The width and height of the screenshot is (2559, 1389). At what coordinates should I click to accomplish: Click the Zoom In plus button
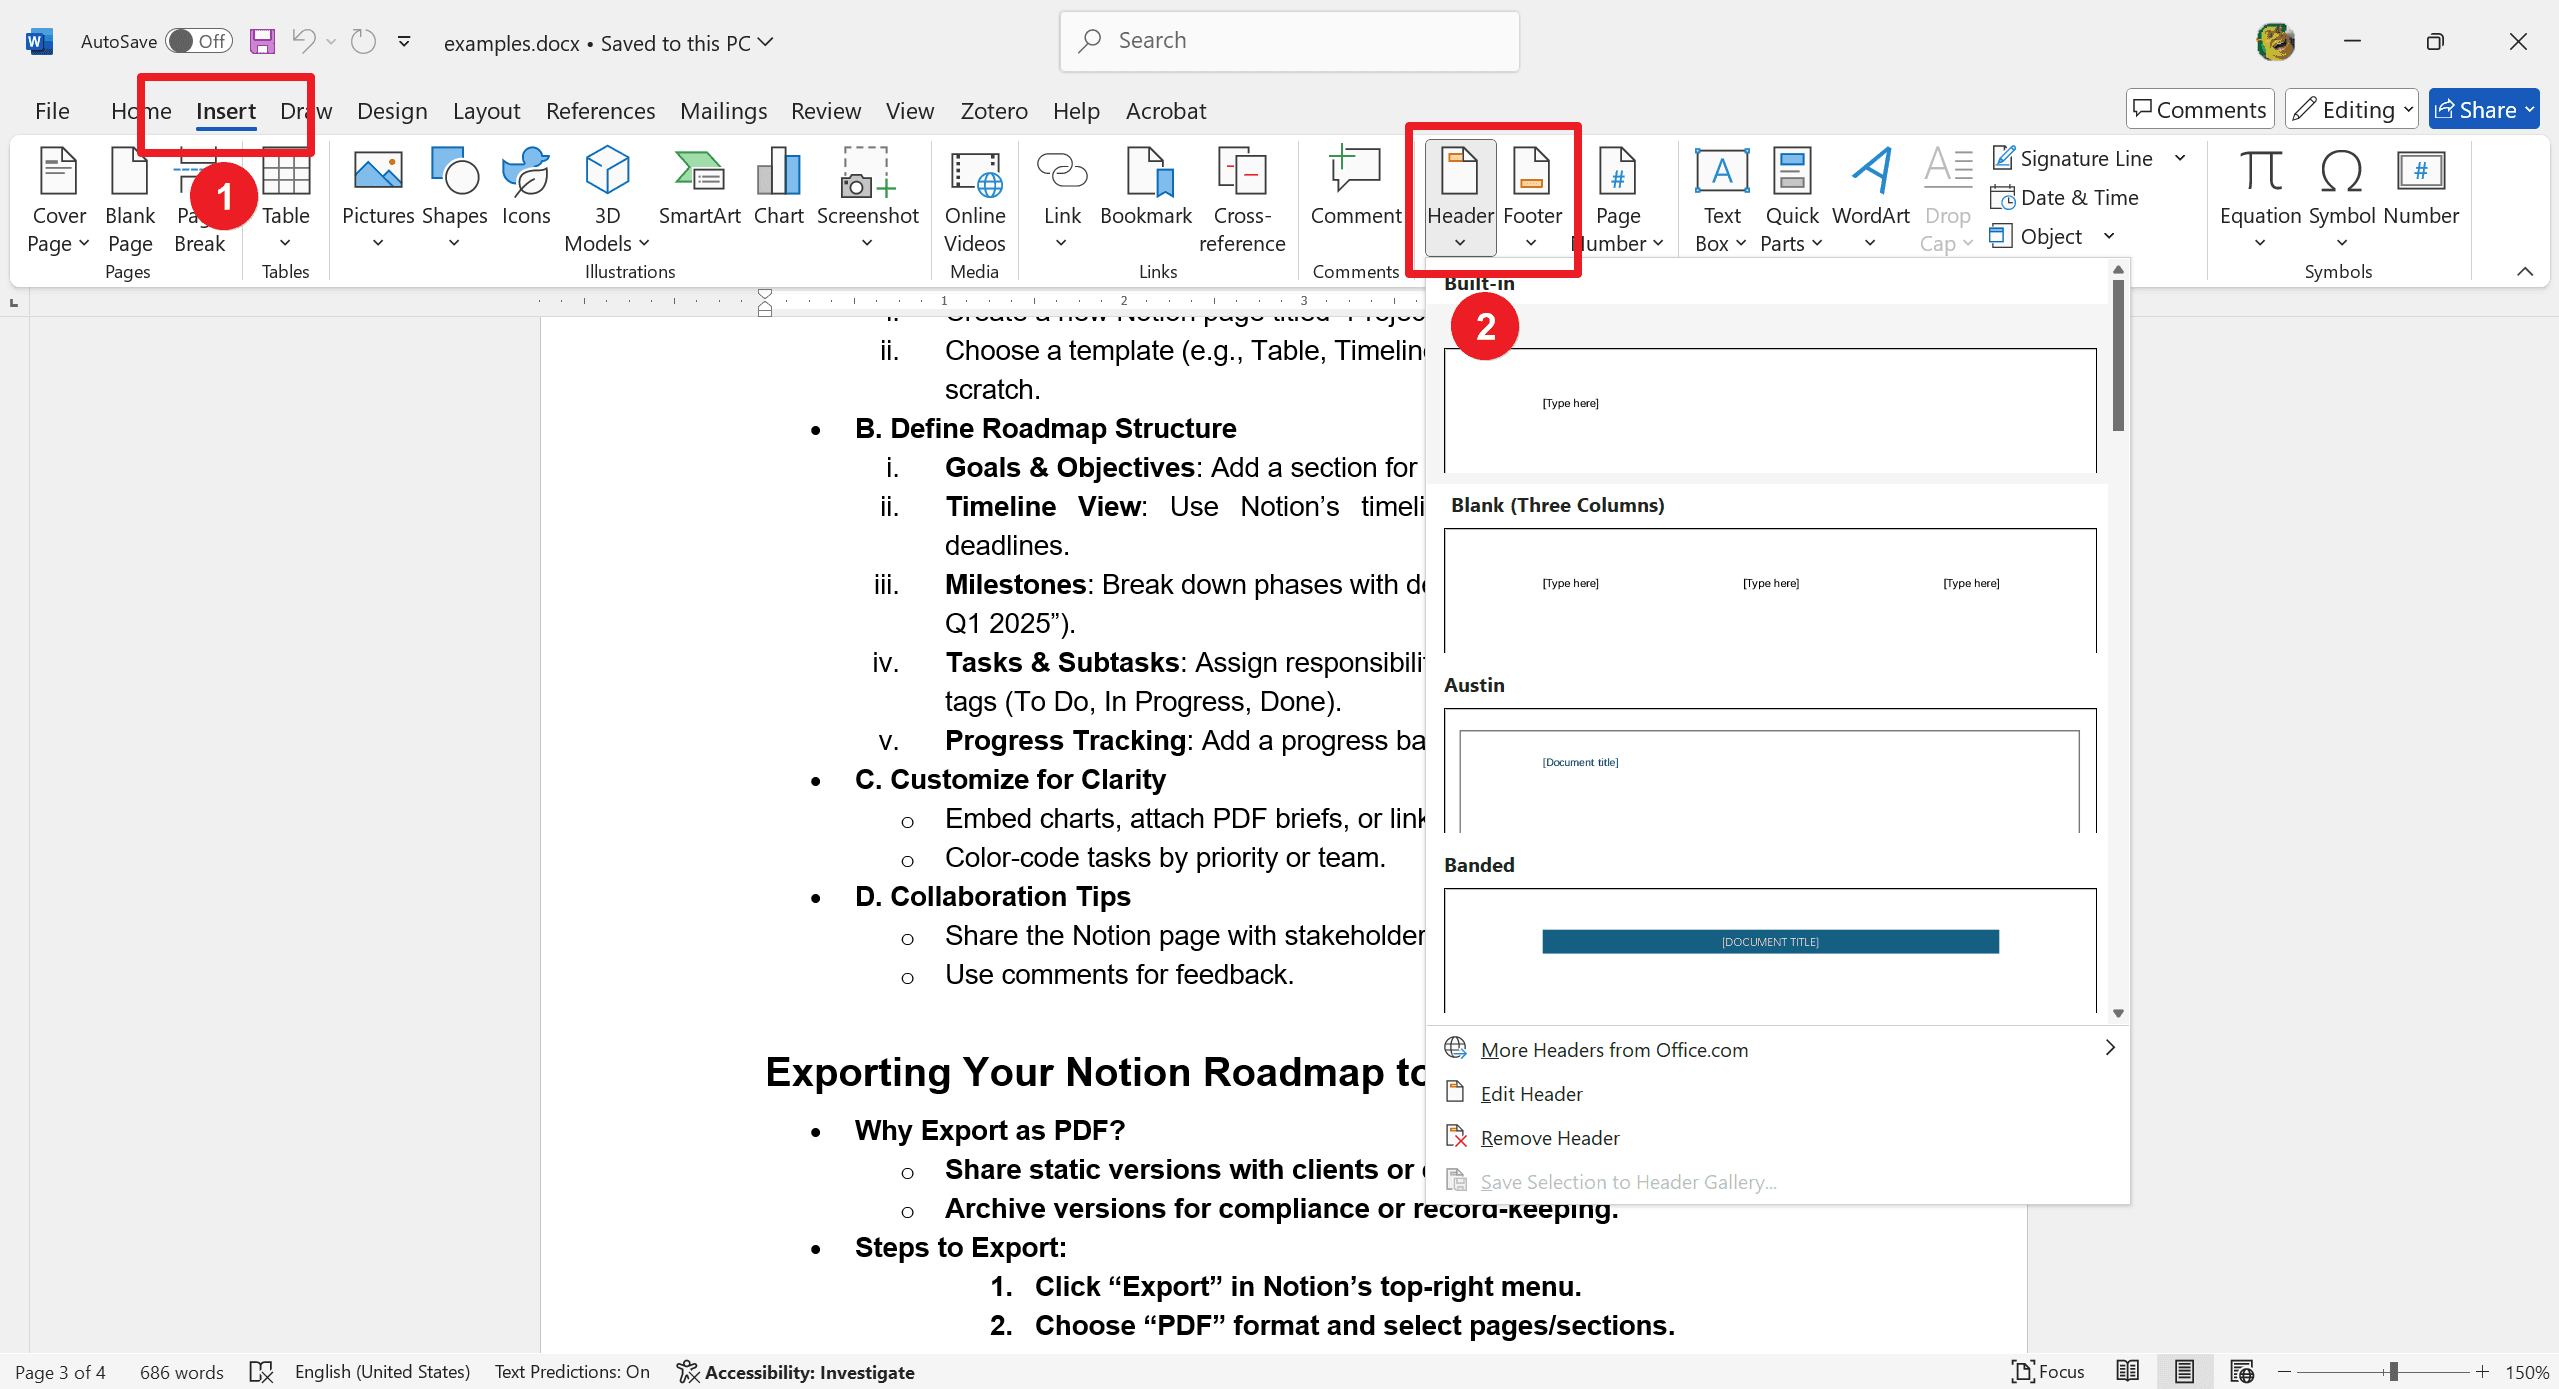tap(2482, 1372)
